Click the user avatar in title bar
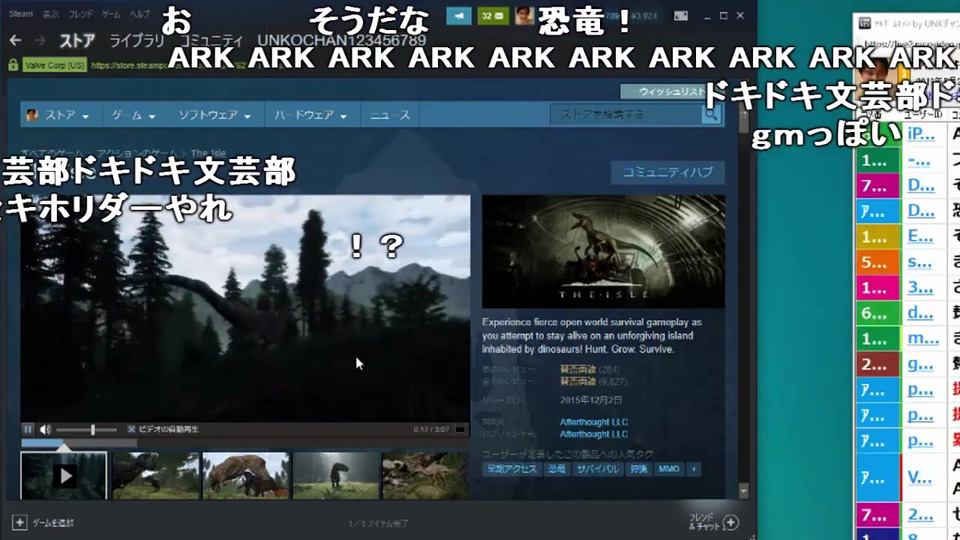Image resolution: width=960 pixels, height=540 pixels. click(x=524, y=16)
